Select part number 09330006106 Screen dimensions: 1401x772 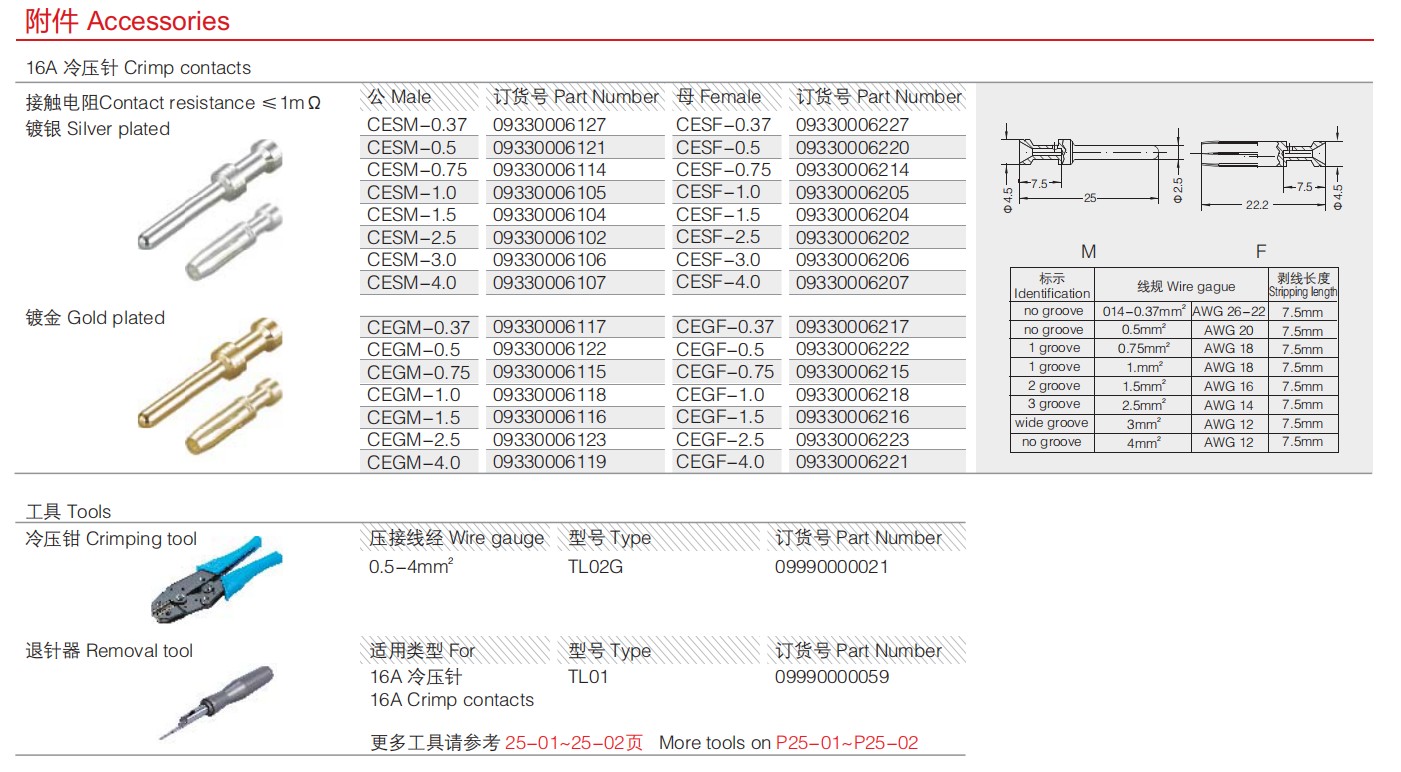(549, 260)
